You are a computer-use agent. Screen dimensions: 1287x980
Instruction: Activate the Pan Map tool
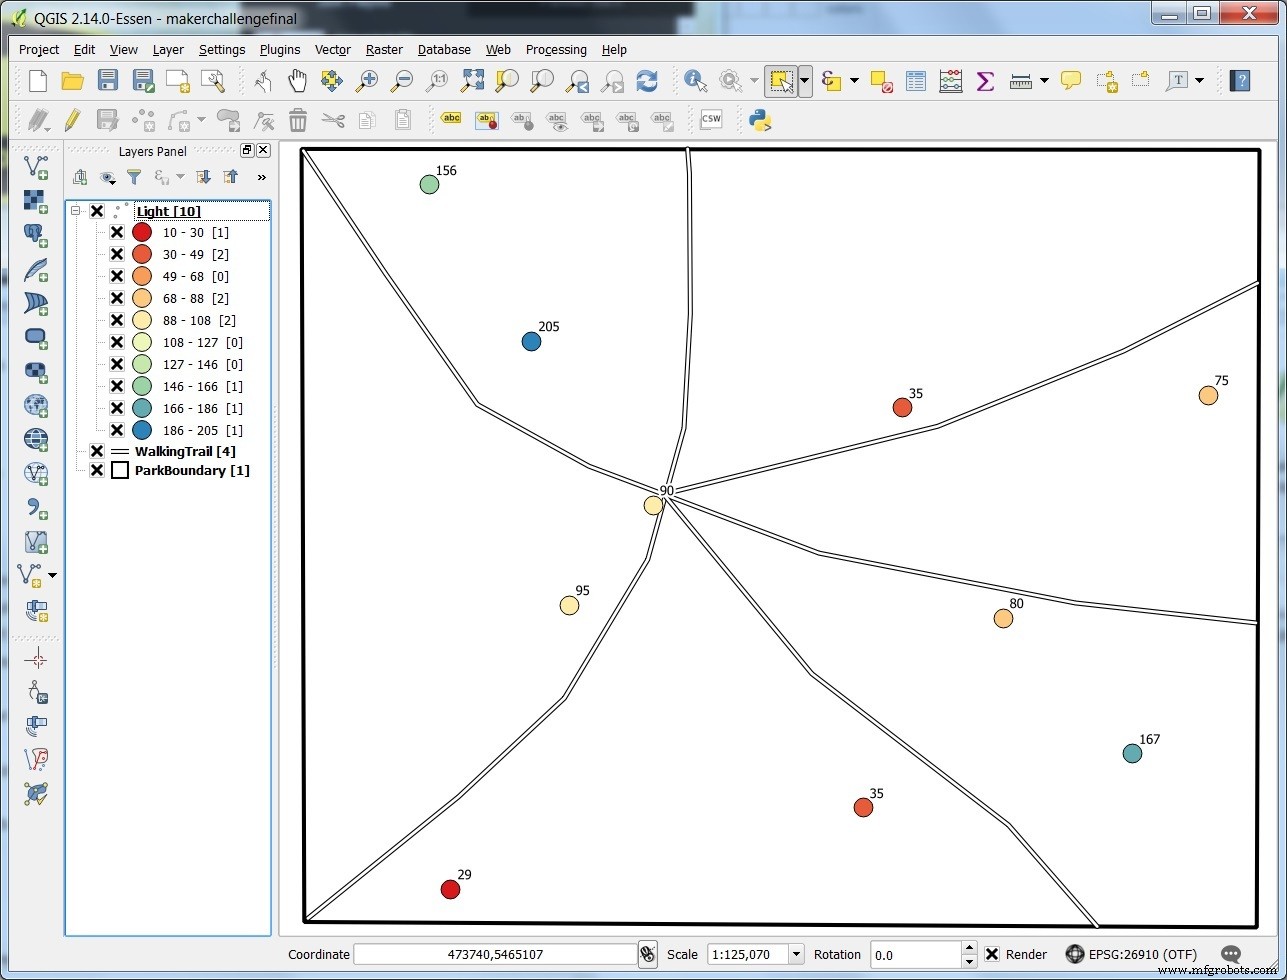coord(297,81)
